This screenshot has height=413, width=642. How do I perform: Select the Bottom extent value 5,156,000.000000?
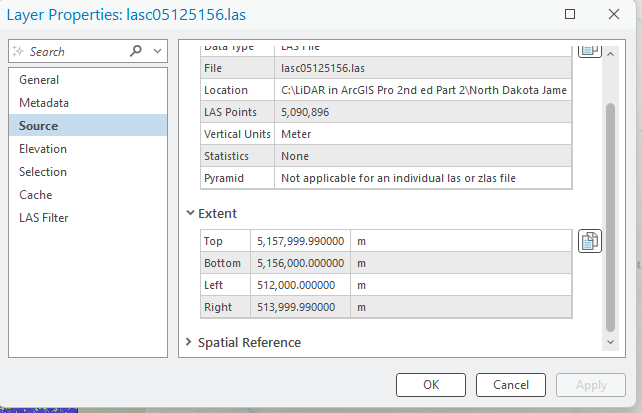tap(301, 263)
